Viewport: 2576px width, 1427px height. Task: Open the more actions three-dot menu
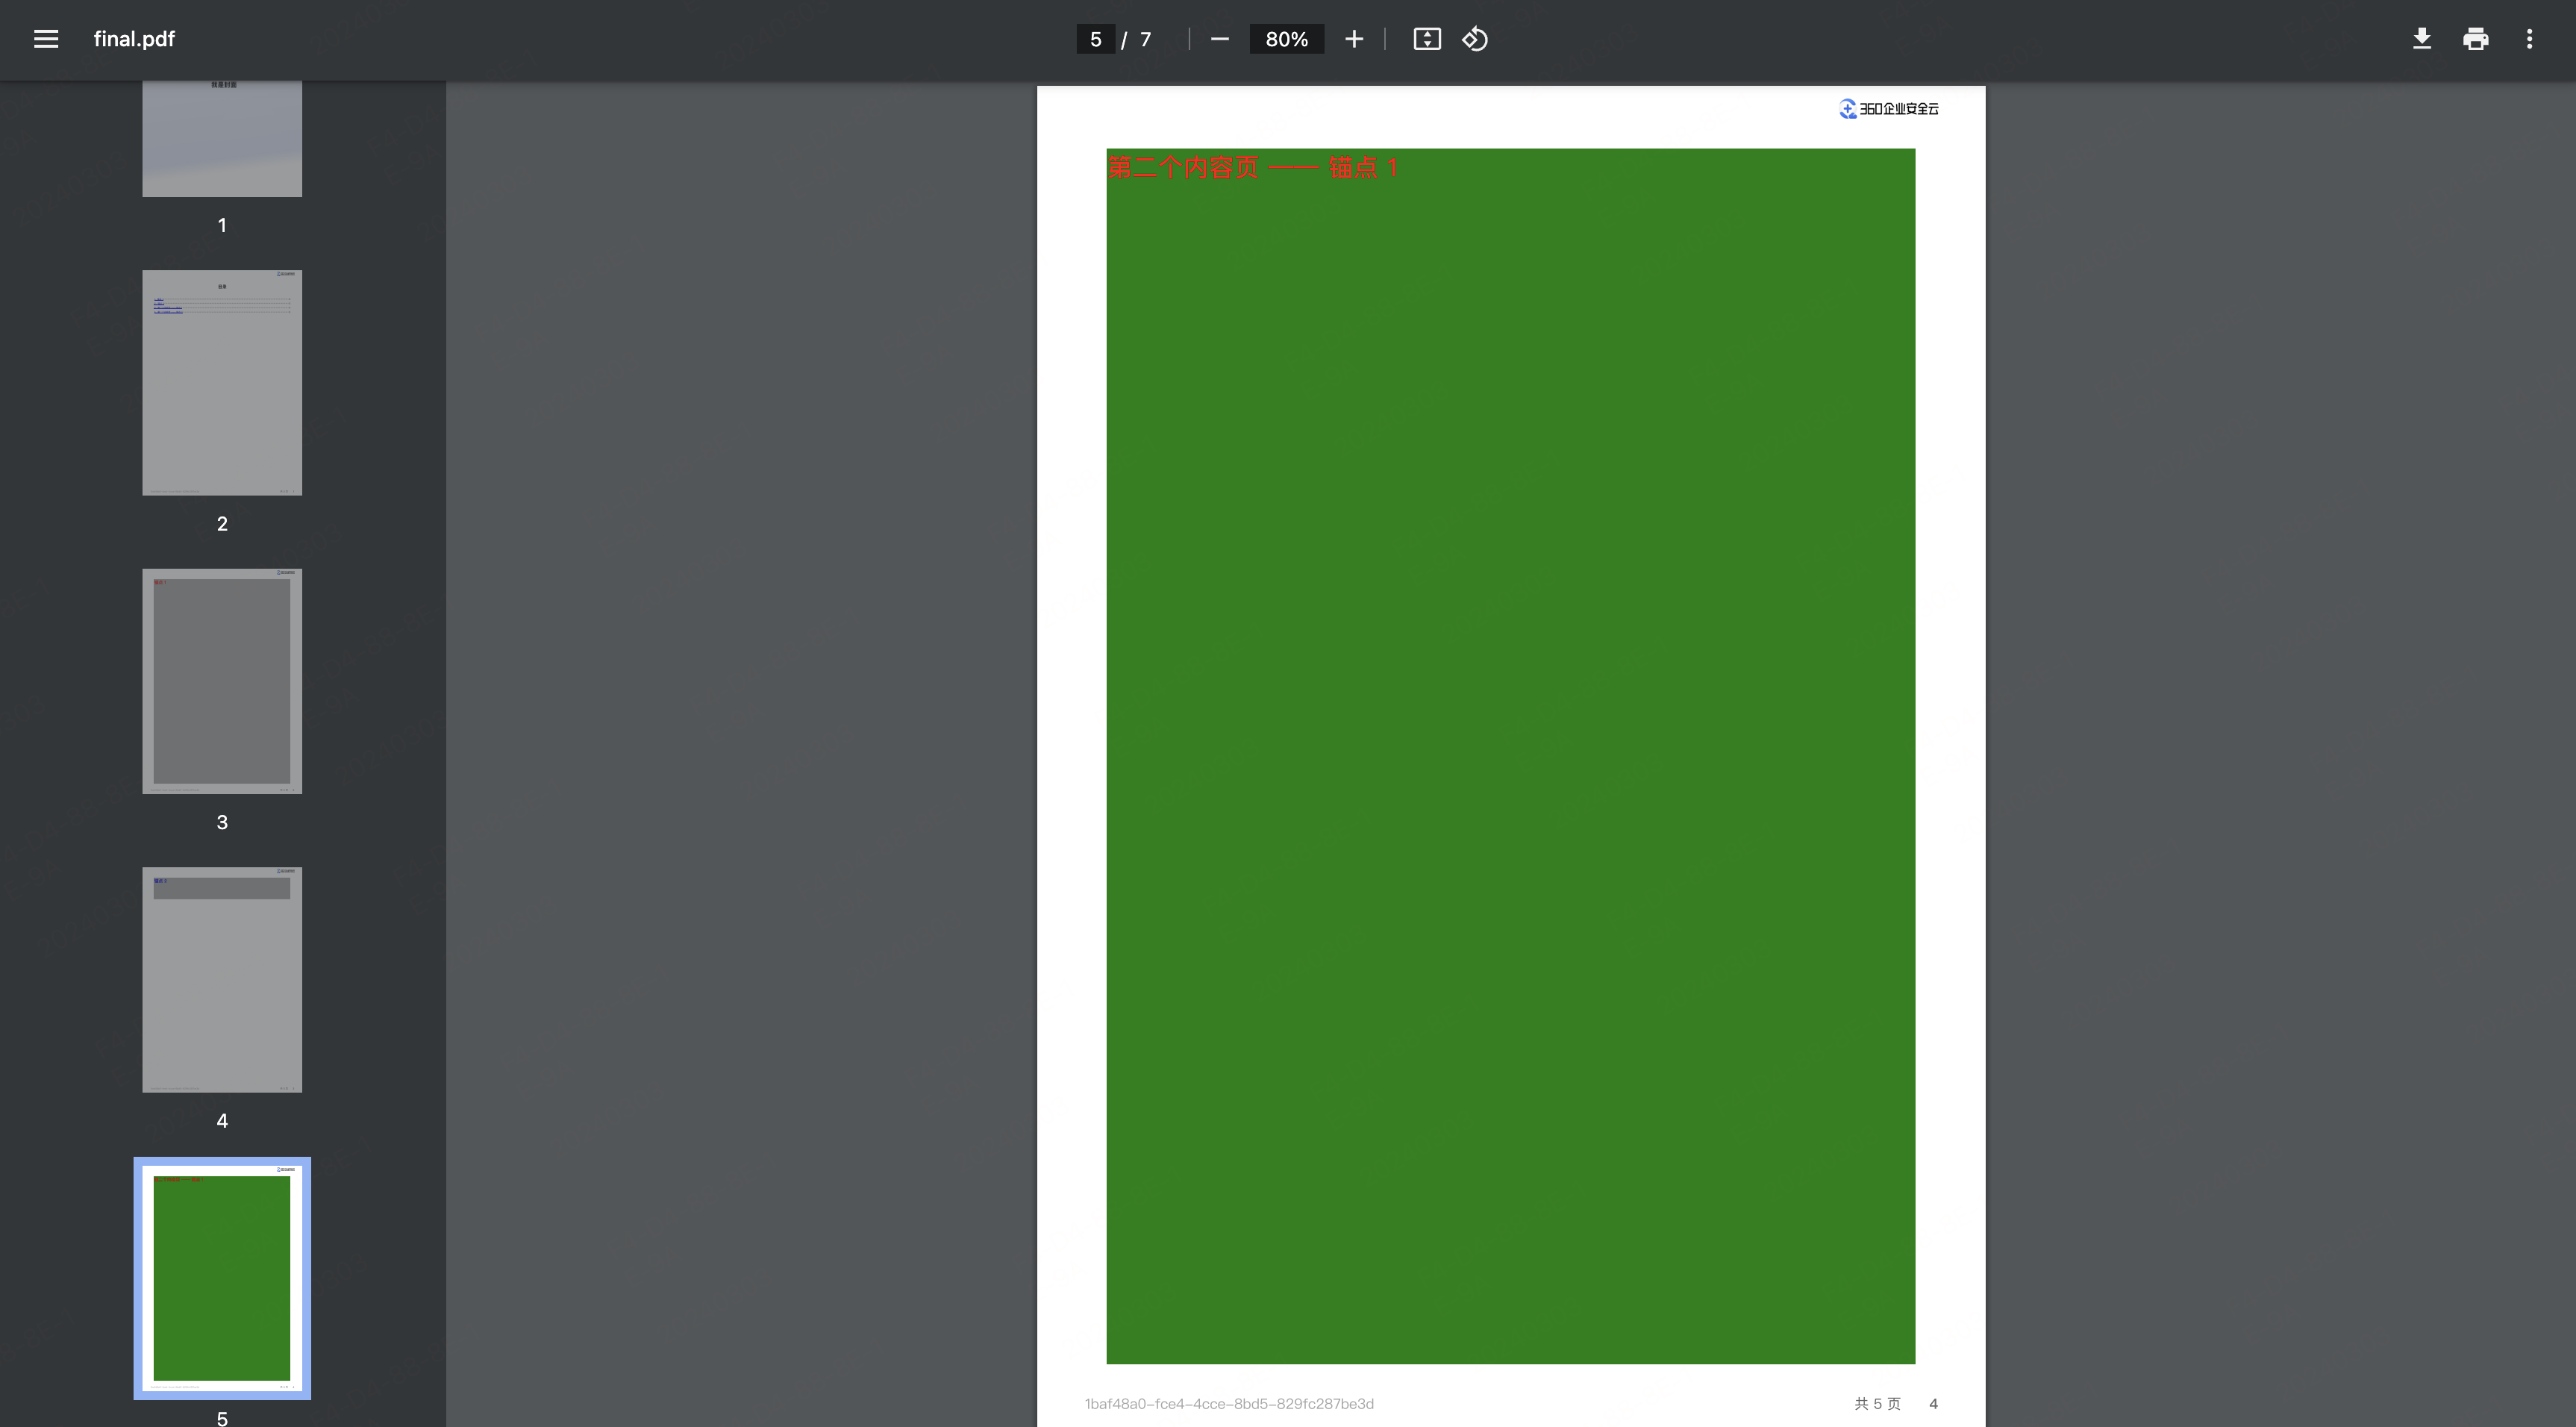(2529, 39)
